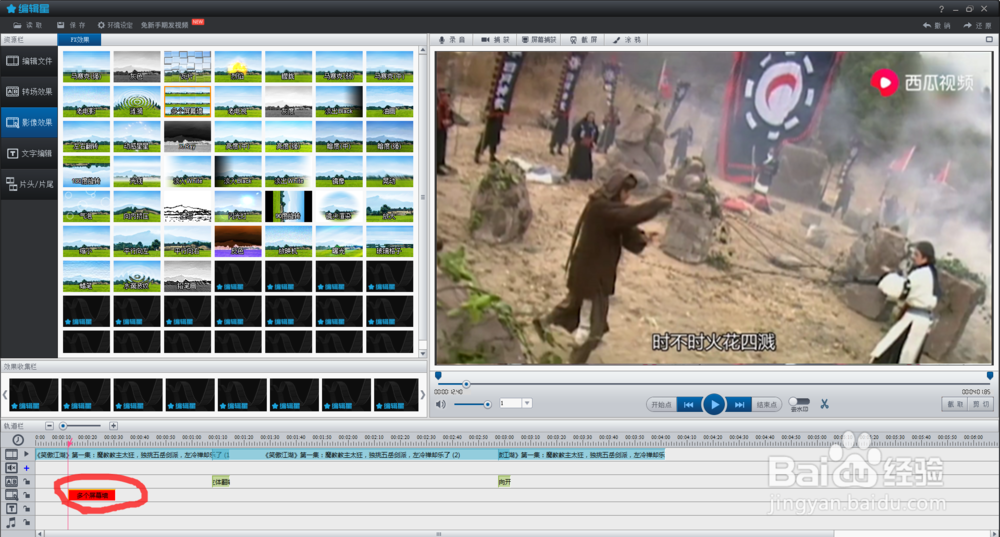Screen dimensions: 1000x537
Task: Redo with the 还原 arrow button
Action: click(977, 25)
